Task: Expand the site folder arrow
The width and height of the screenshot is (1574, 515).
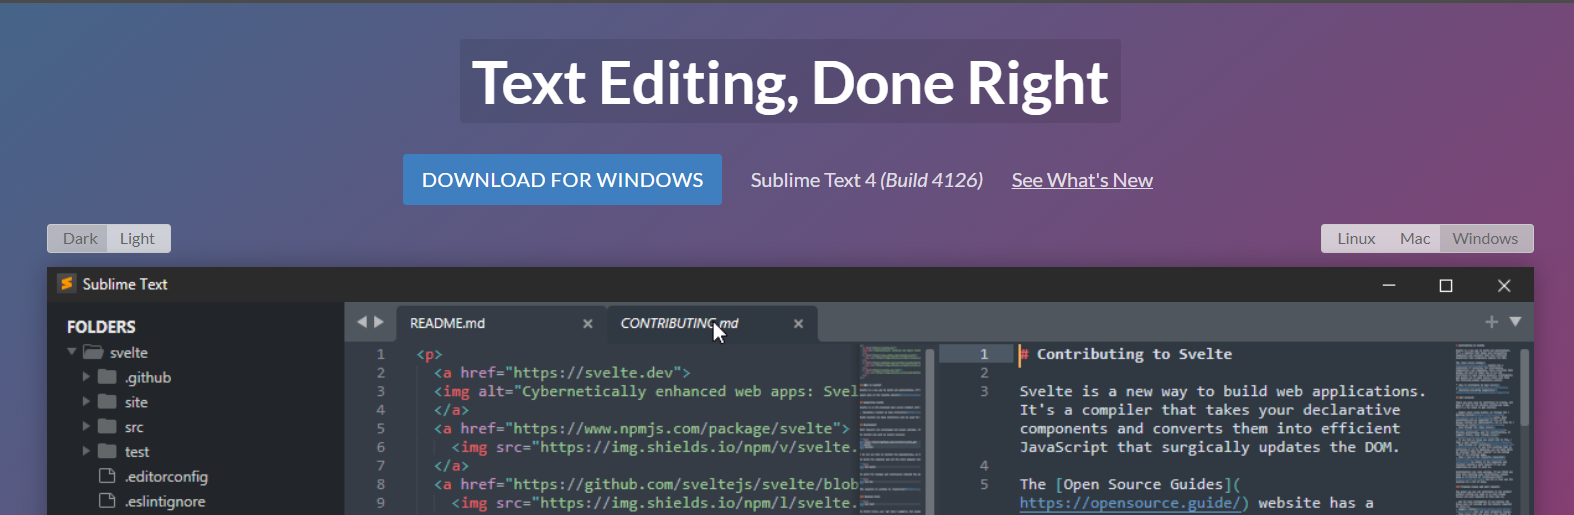Action: coord(86,402)
